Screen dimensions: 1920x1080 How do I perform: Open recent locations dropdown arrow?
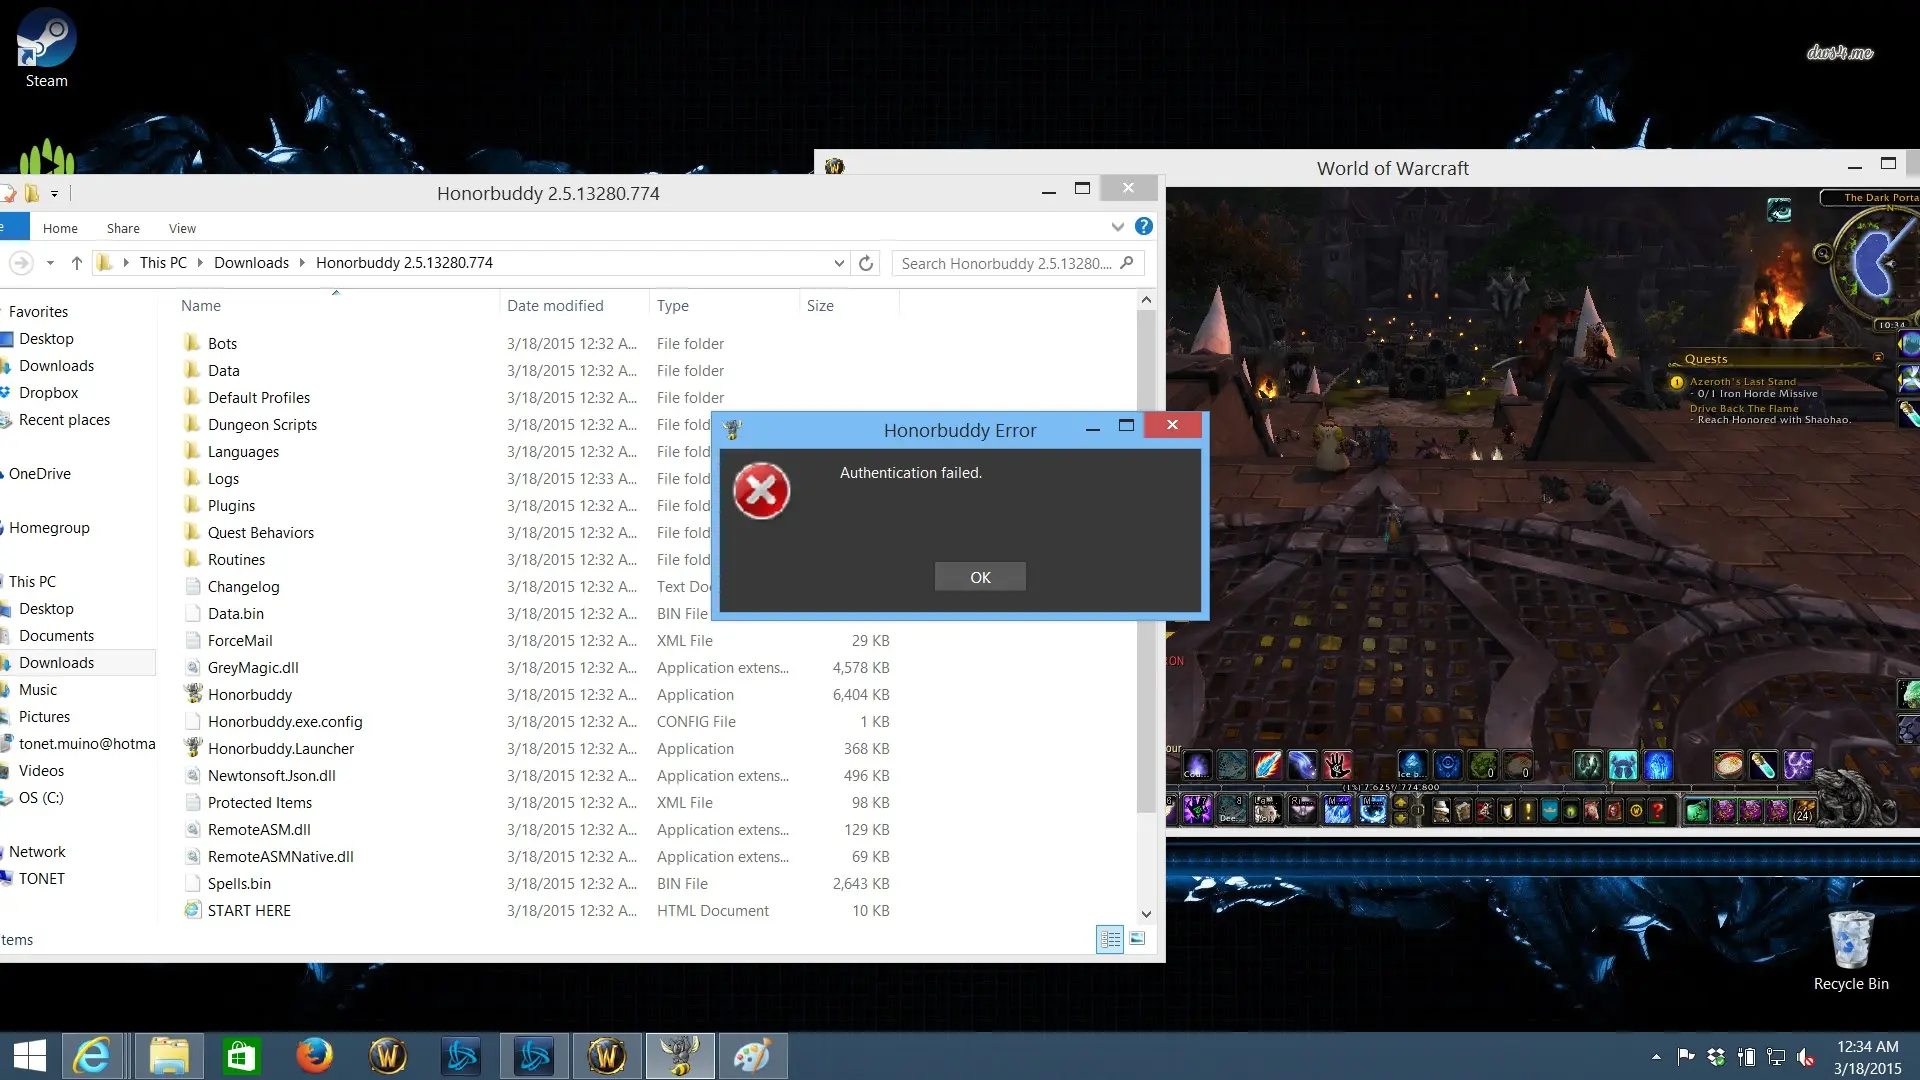click(50, 263)
